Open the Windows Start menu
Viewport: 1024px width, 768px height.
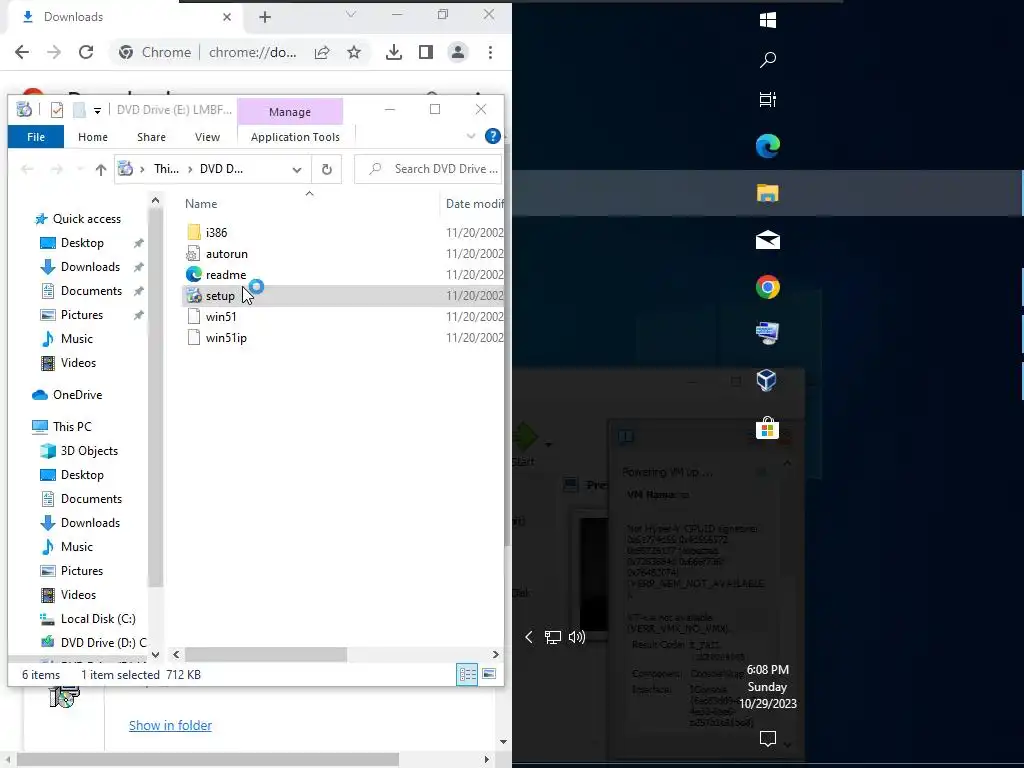(768, 20)
